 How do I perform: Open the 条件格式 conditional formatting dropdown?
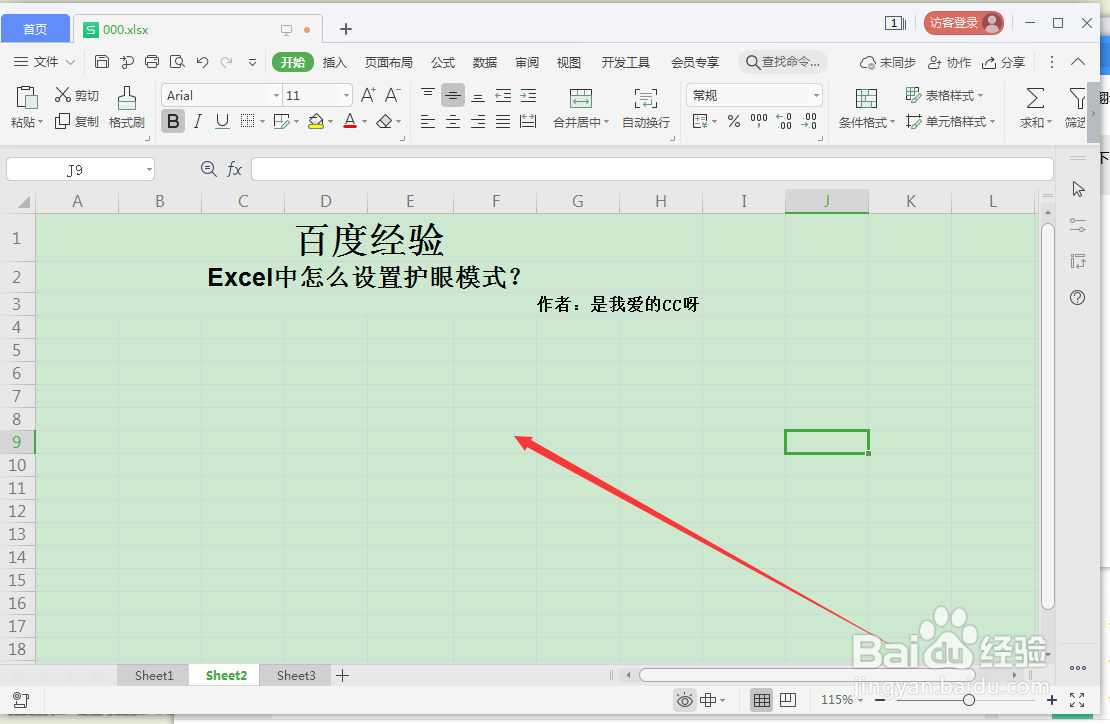(866, 122)
